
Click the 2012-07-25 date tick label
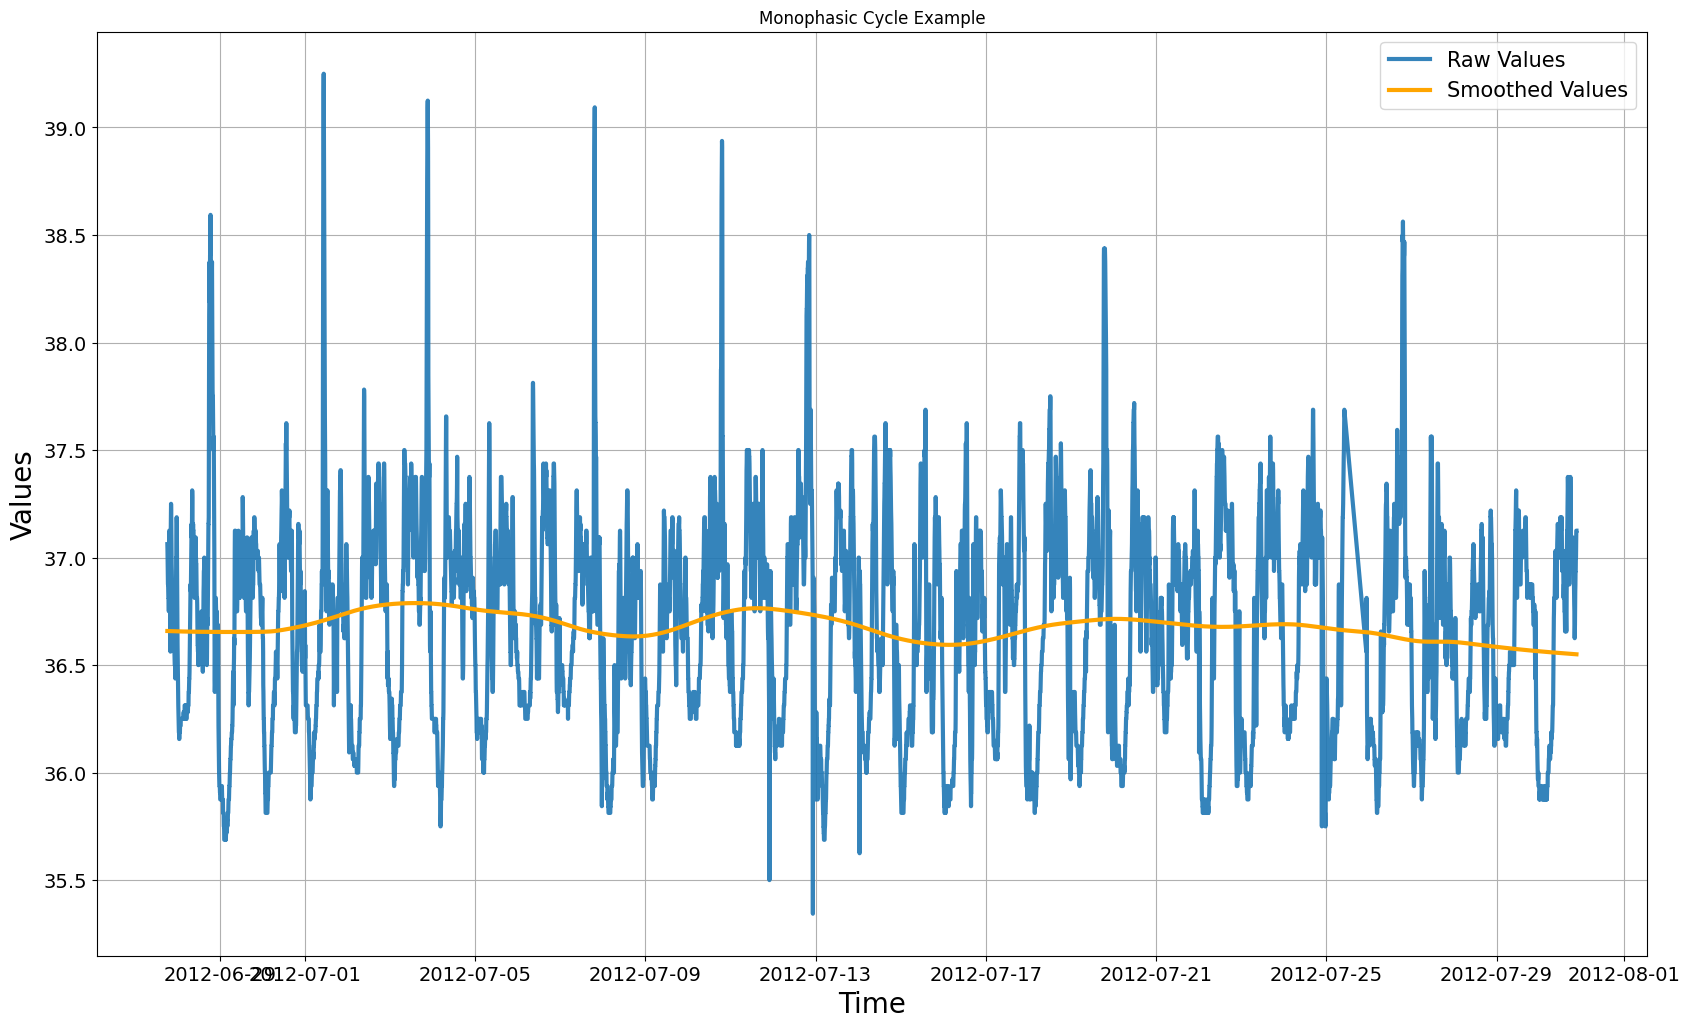coord(1326,973)
